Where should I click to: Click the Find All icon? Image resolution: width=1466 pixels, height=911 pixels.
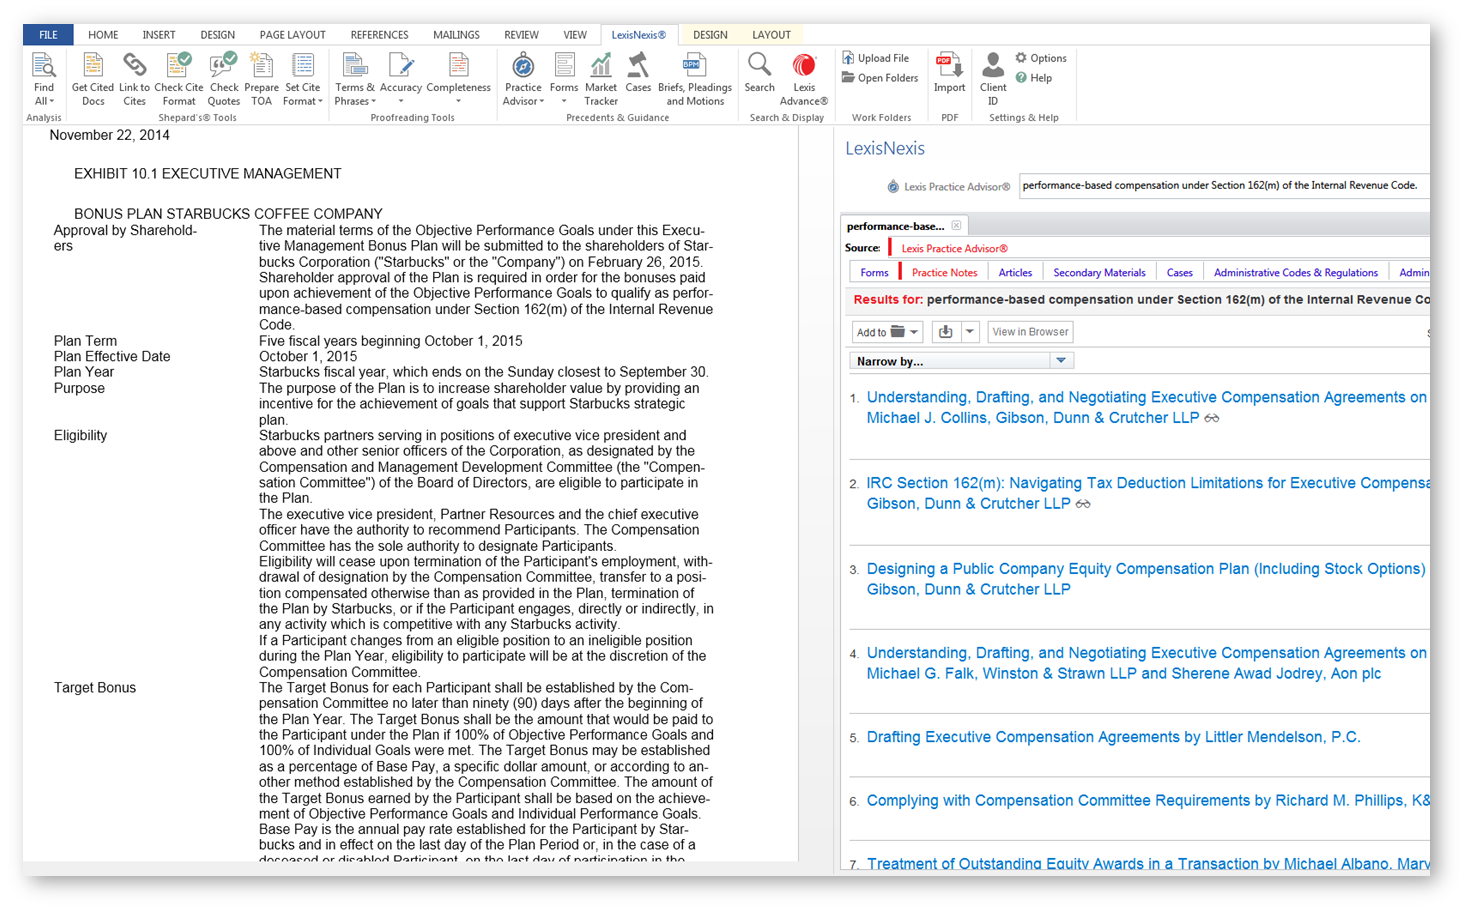(x=43, y=66)
